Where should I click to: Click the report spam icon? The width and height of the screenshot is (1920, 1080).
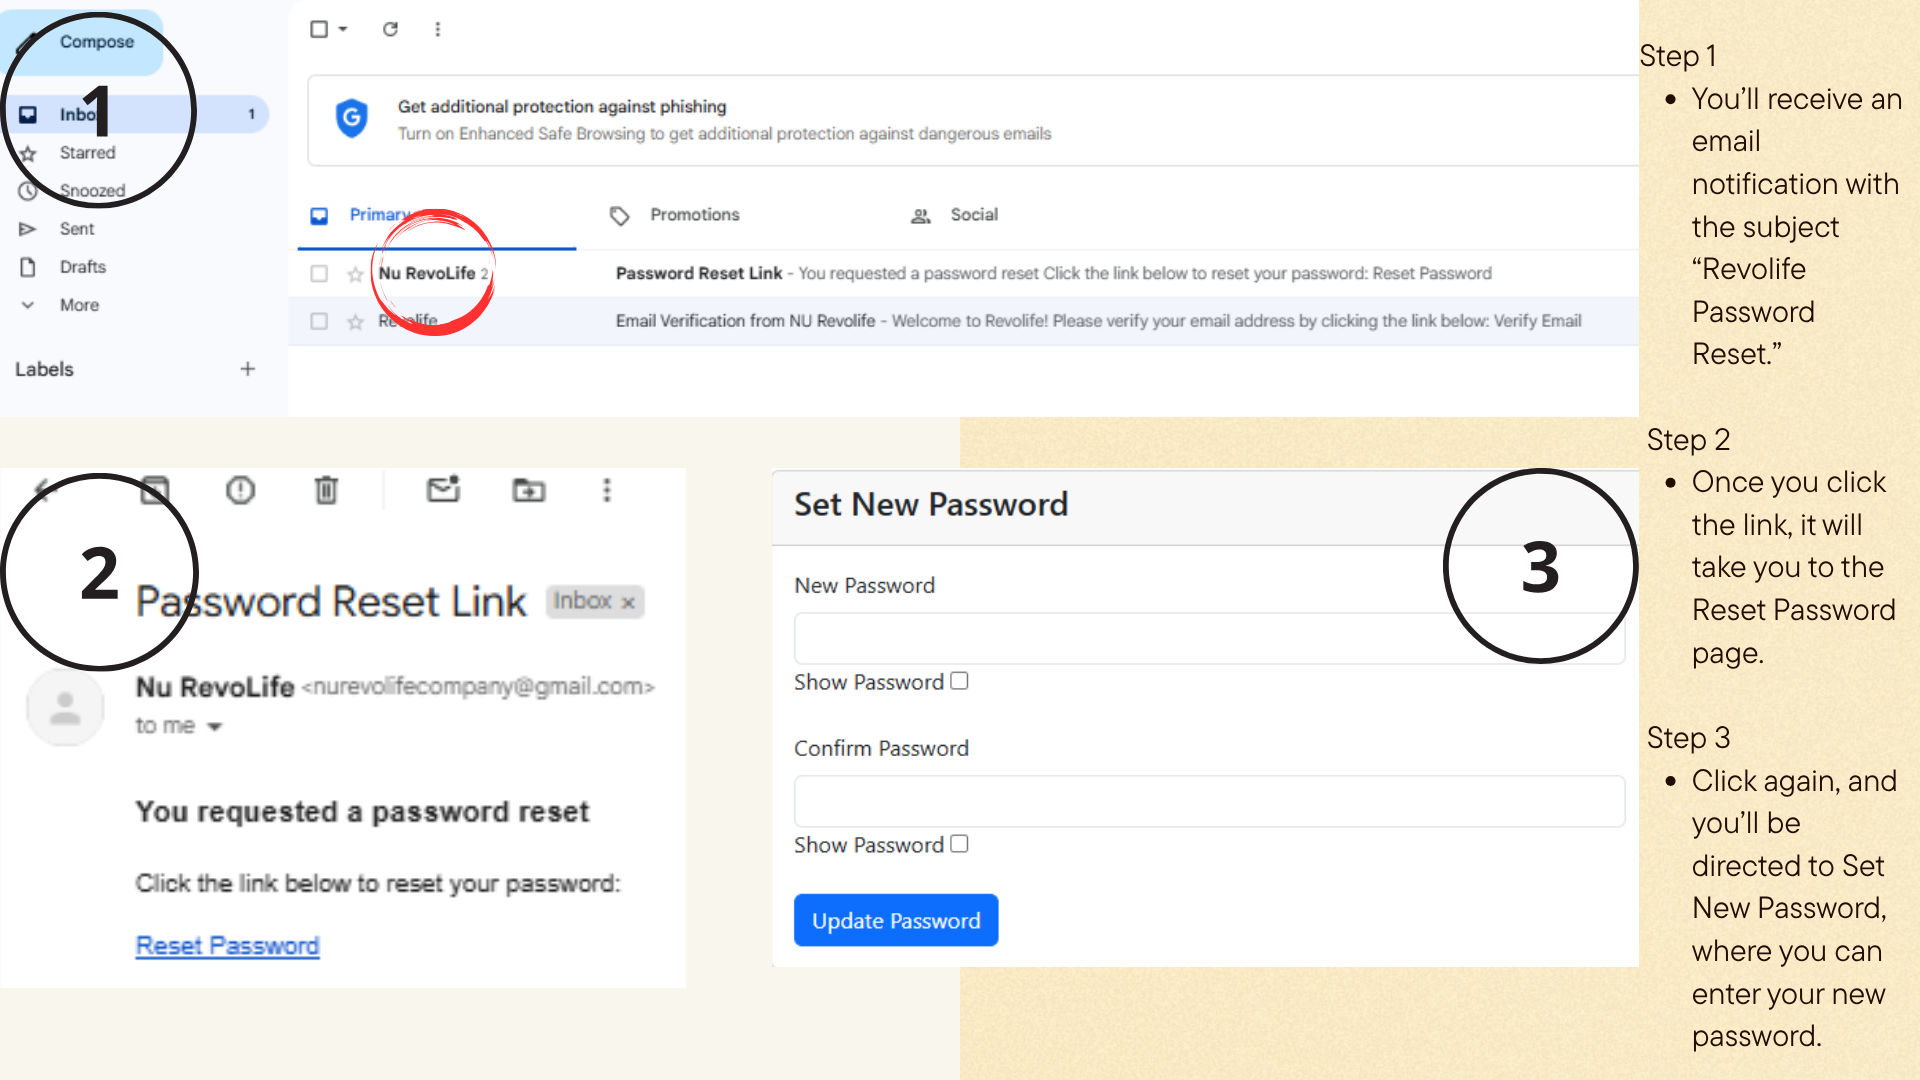point(240,490)
